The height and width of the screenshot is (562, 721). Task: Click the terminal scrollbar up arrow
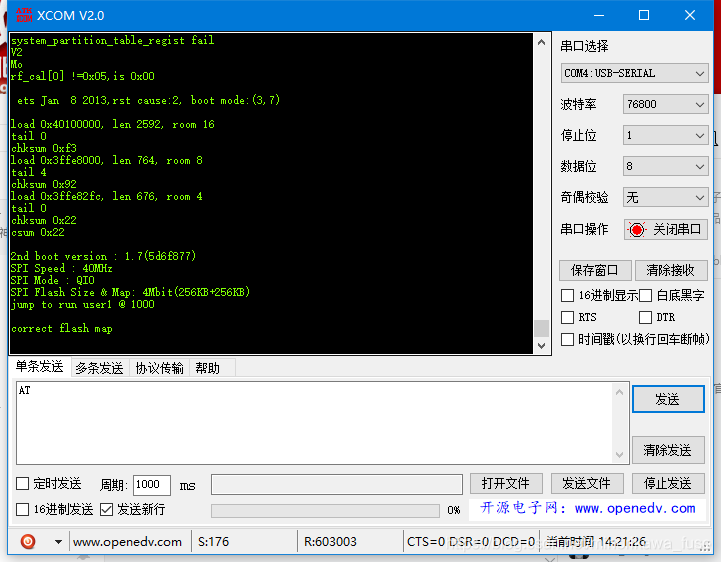pyautogui.click(x=542, y=42)
